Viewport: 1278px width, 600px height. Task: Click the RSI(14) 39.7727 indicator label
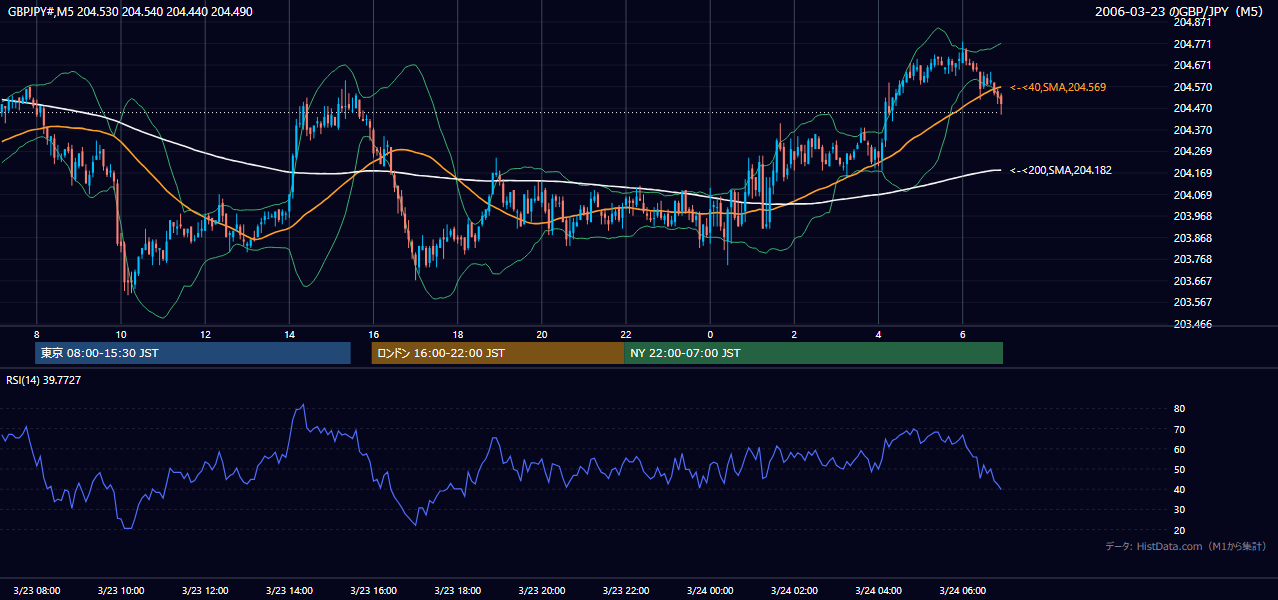(x=44, y=380)
